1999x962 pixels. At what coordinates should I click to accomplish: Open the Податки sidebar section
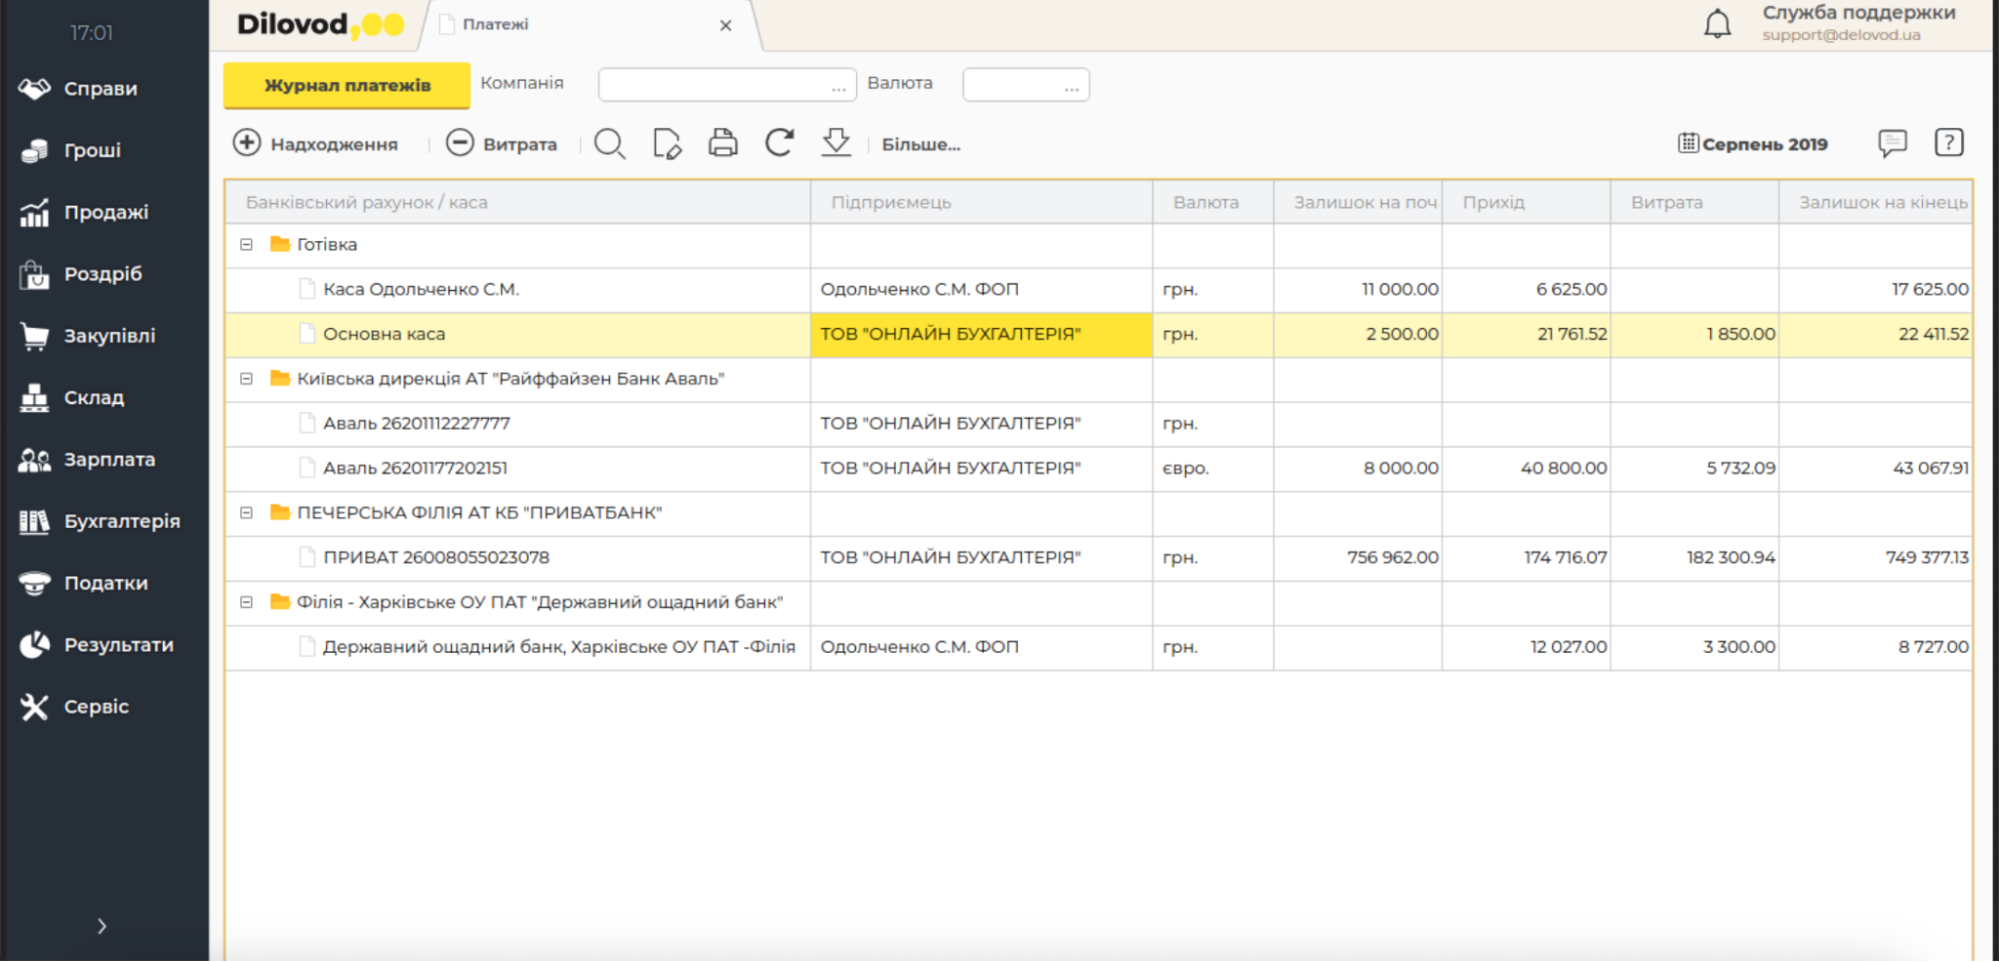tap(84, 583)
